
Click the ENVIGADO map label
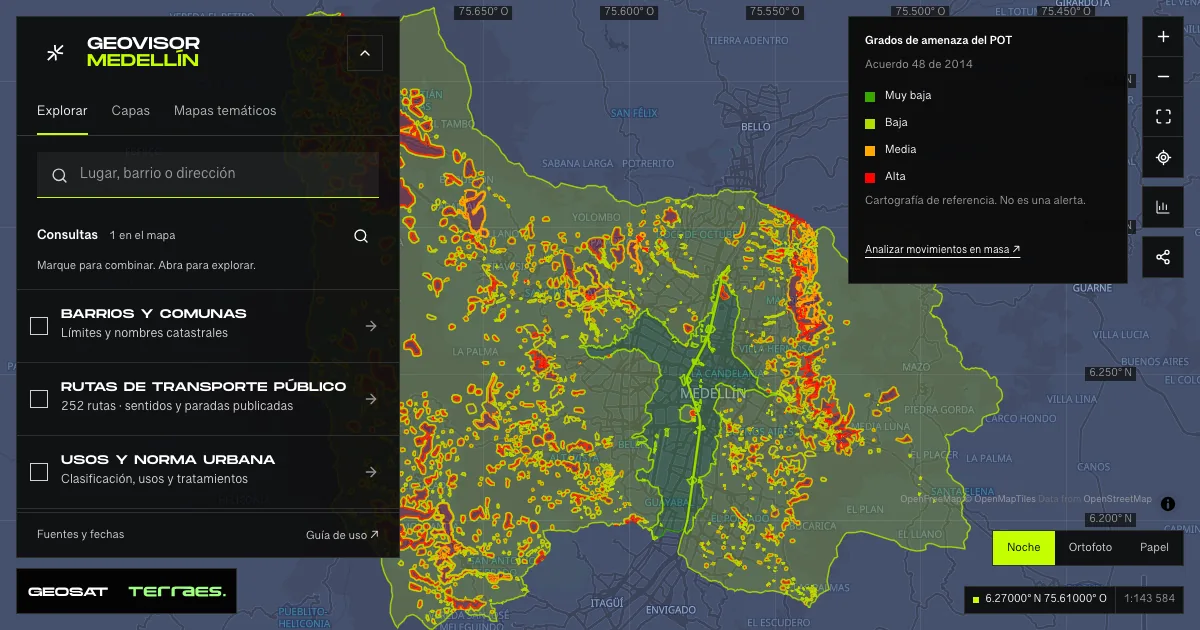671,610
